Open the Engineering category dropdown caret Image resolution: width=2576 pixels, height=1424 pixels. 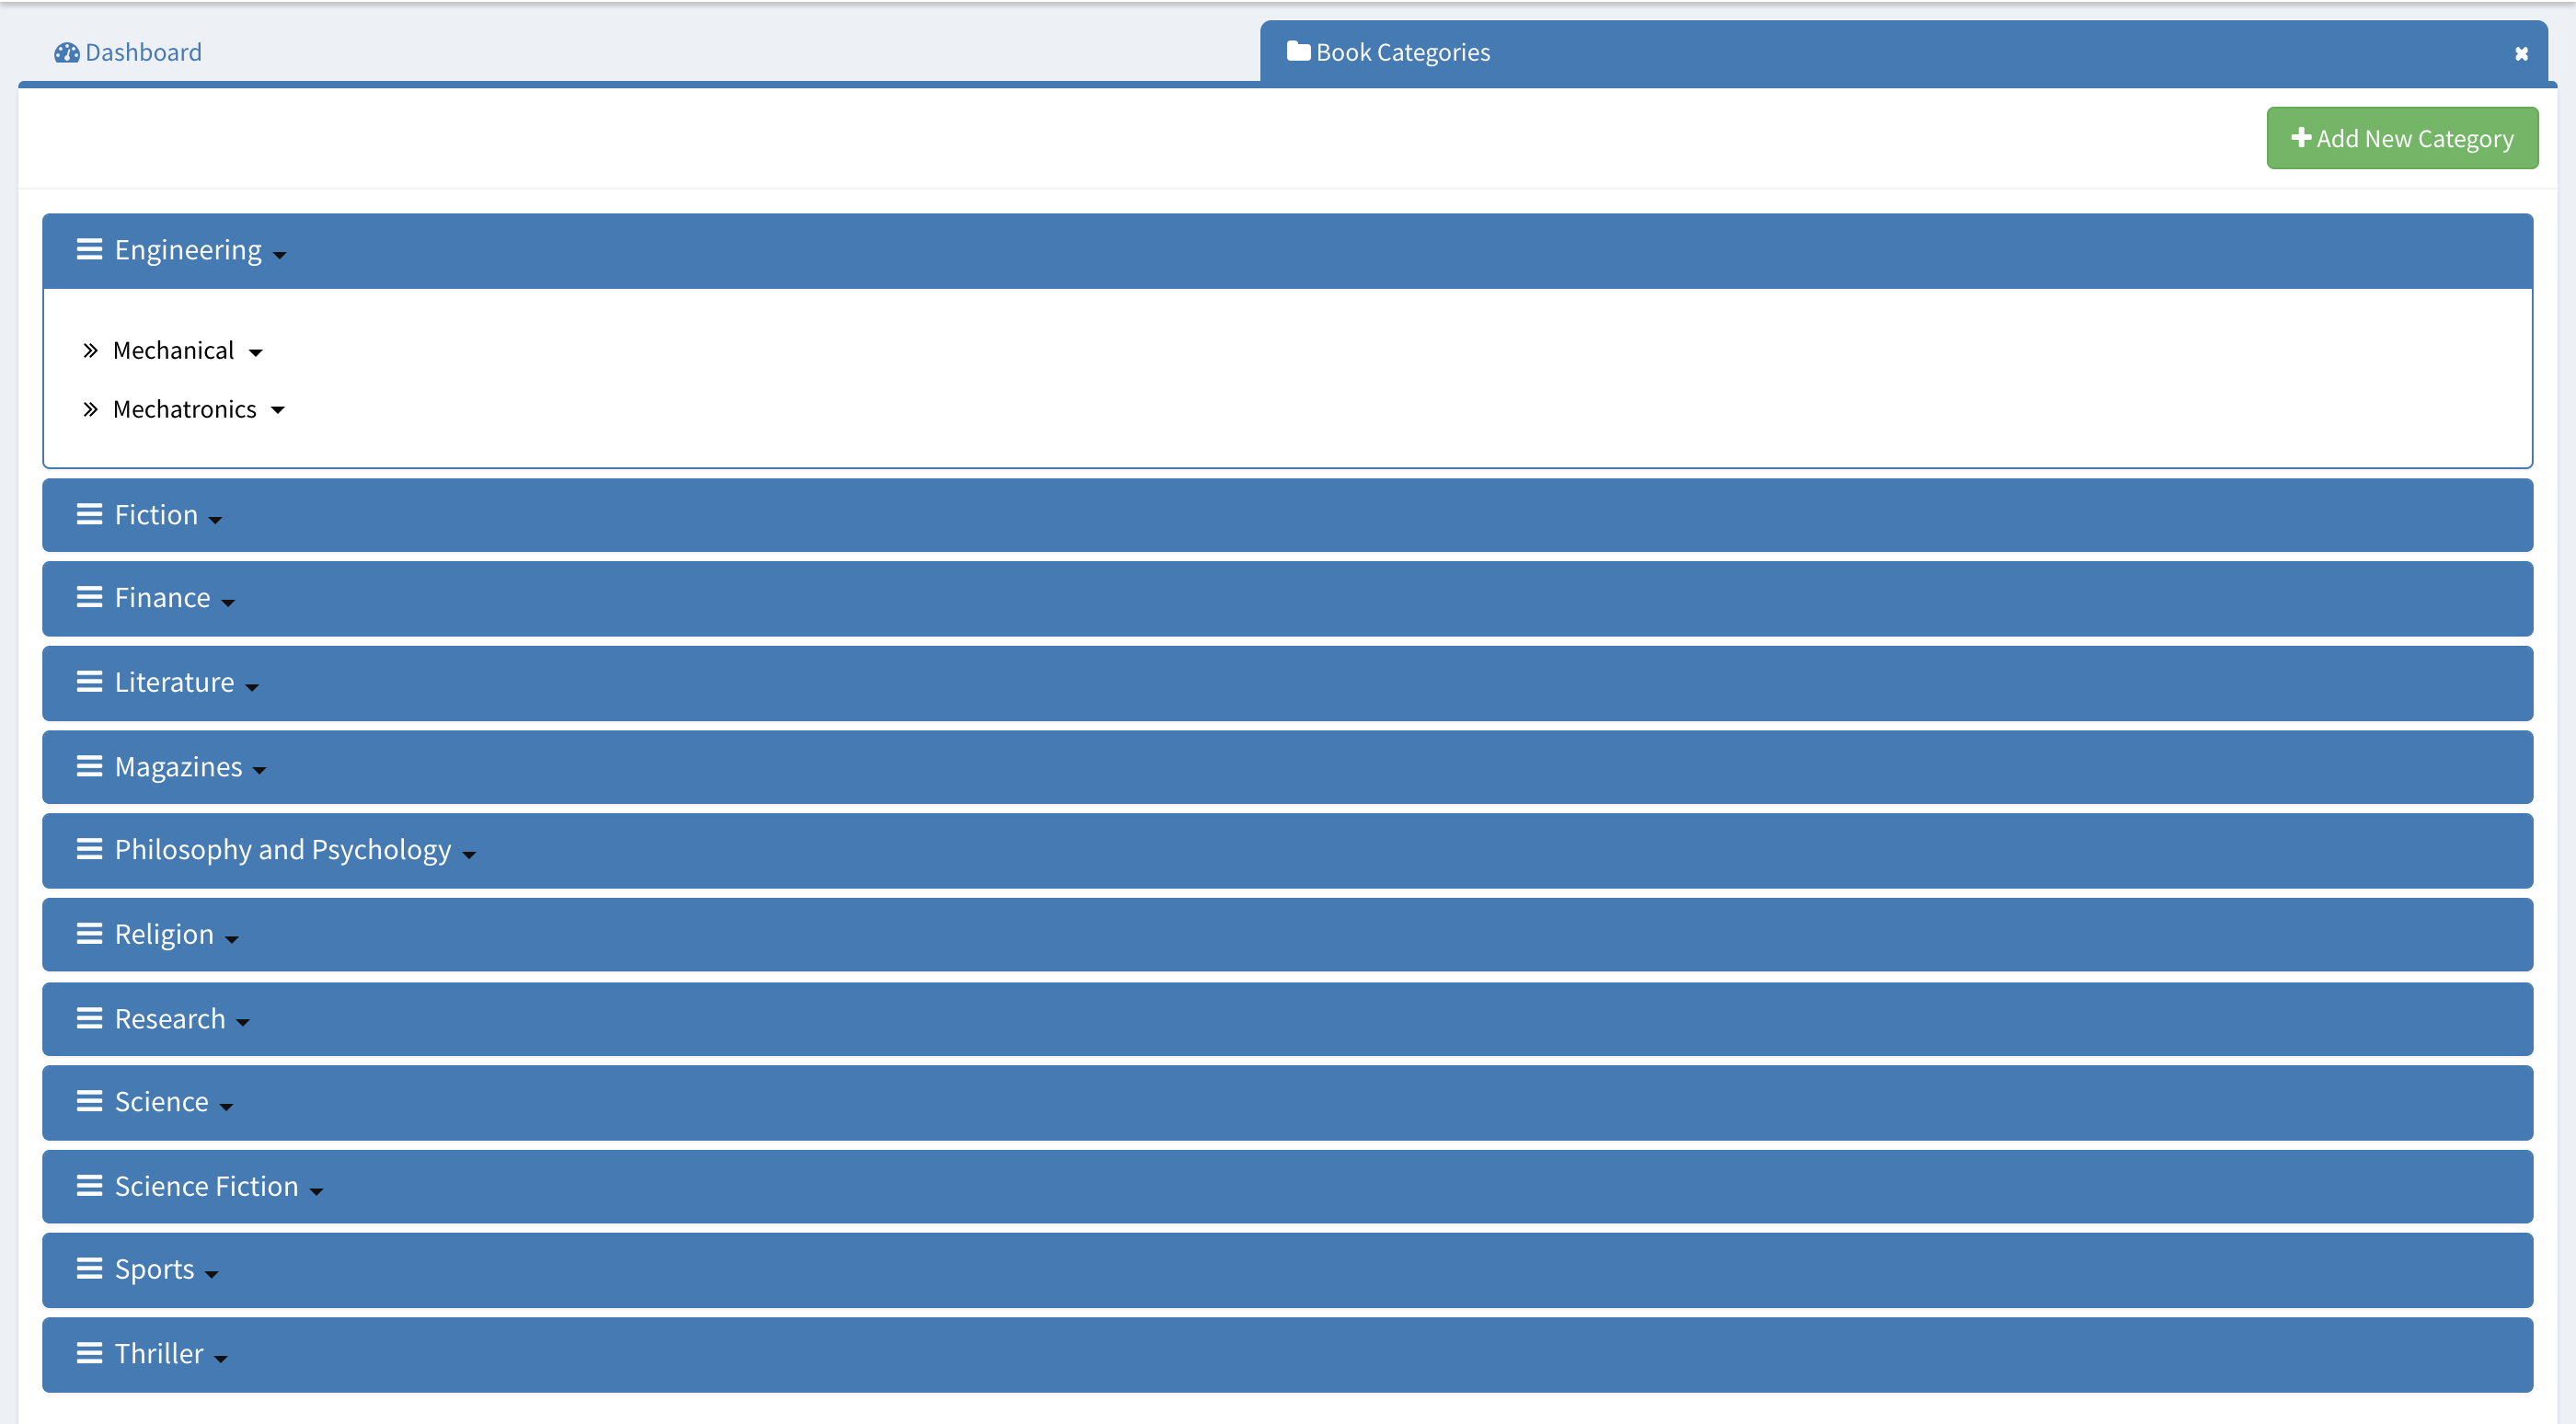(x=280, y=256)
